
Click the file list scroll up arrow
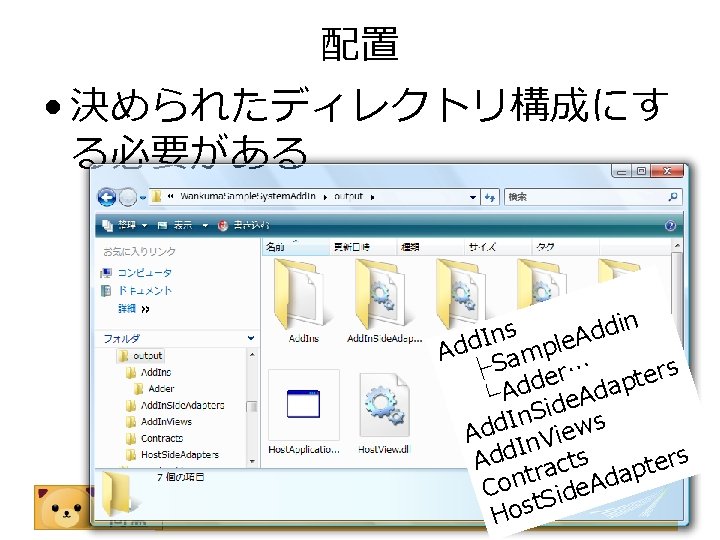pyautogui.click(x=677, y=247)
